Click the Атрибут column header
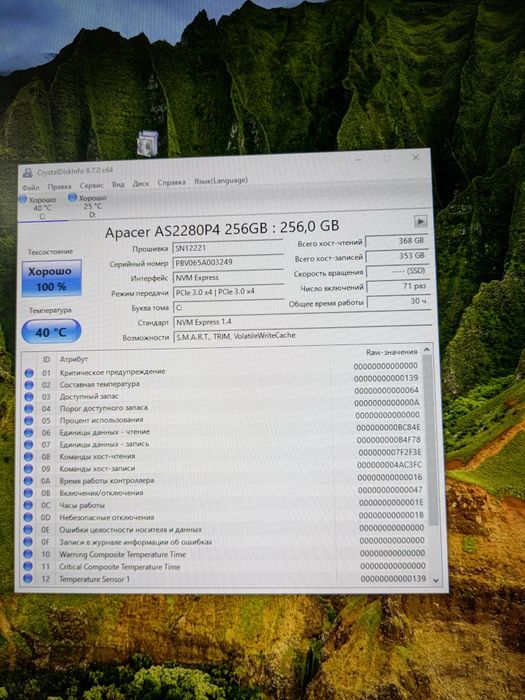This screenshot has width=525, height=700. tap(74, 359)
